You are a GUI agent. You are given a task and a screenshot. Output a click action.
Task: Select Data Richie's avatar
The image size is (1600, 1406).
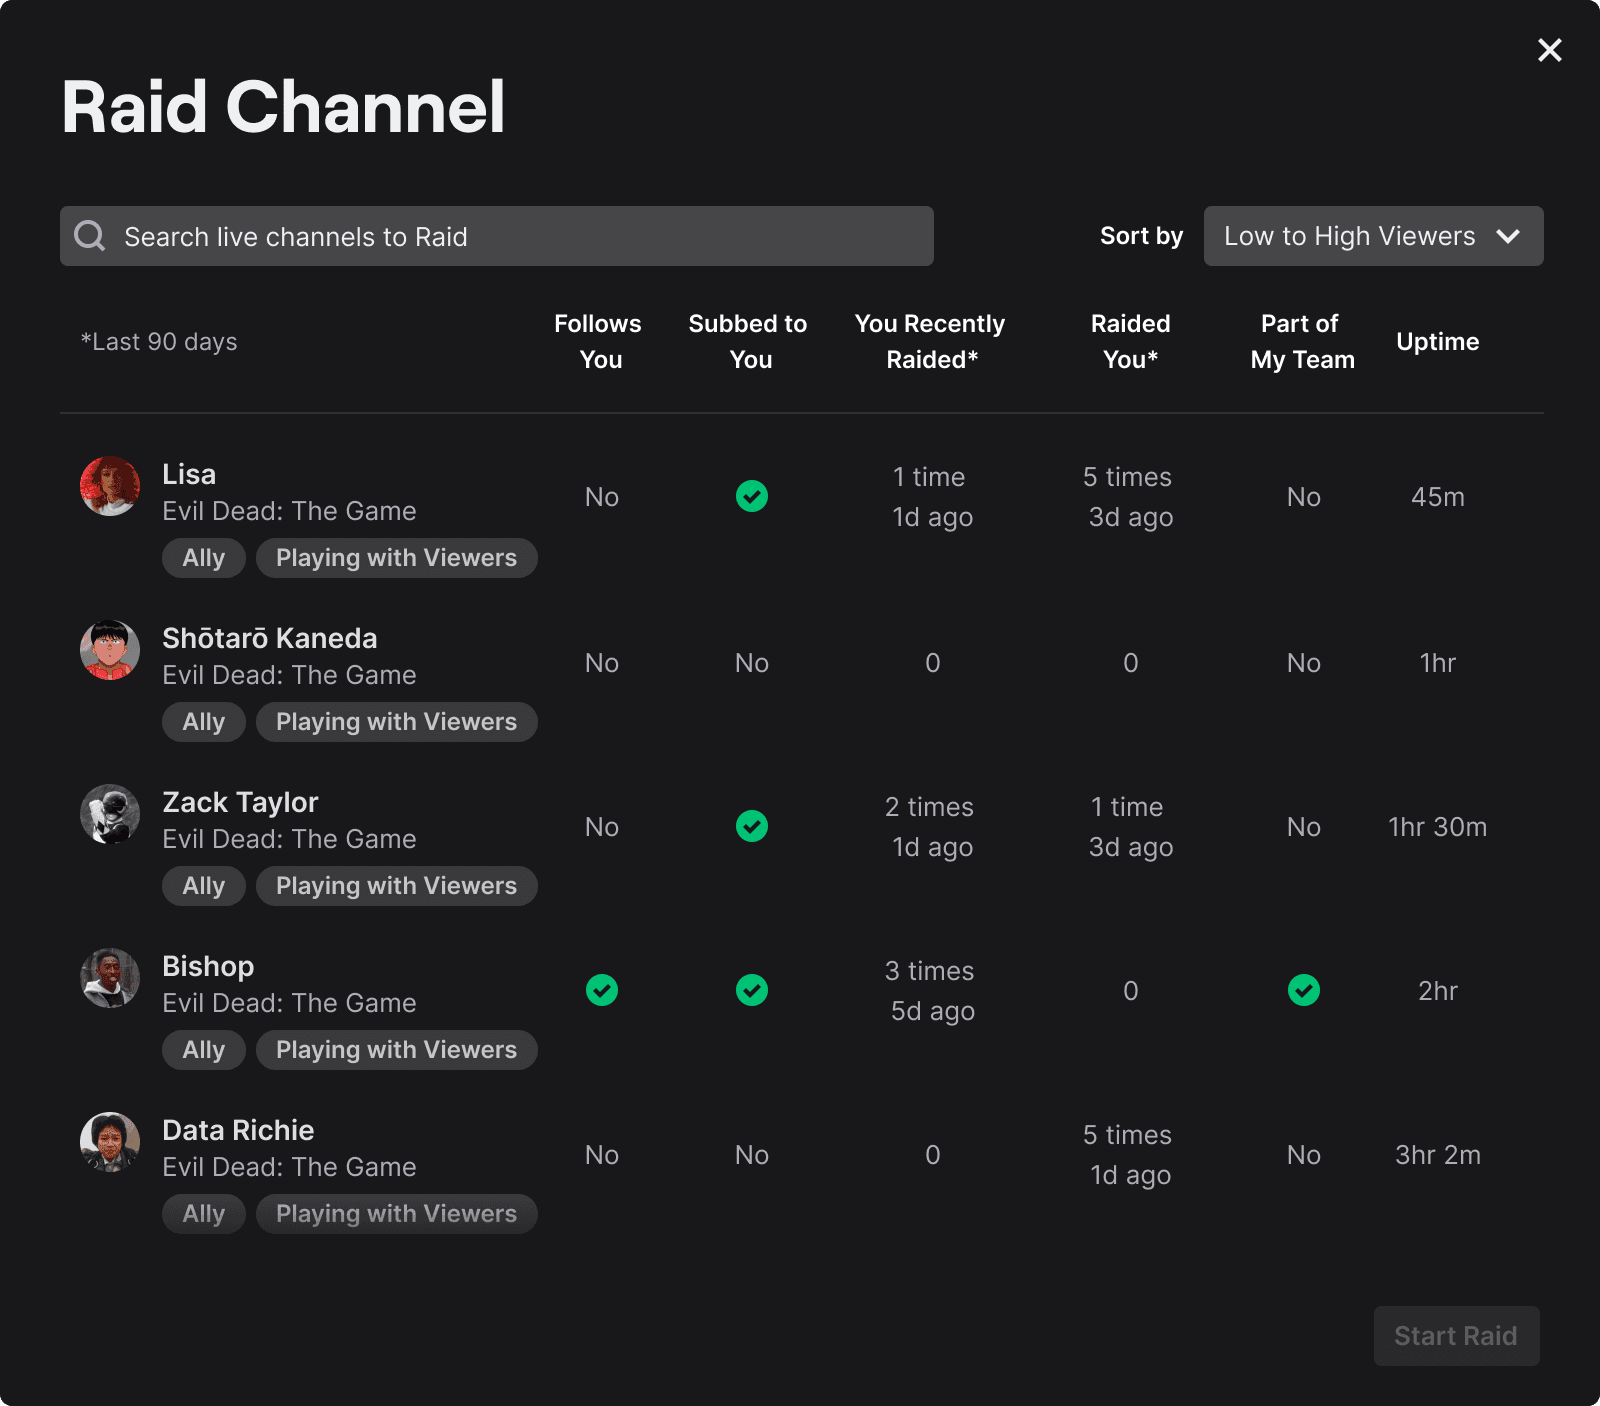pos(110,1142)
